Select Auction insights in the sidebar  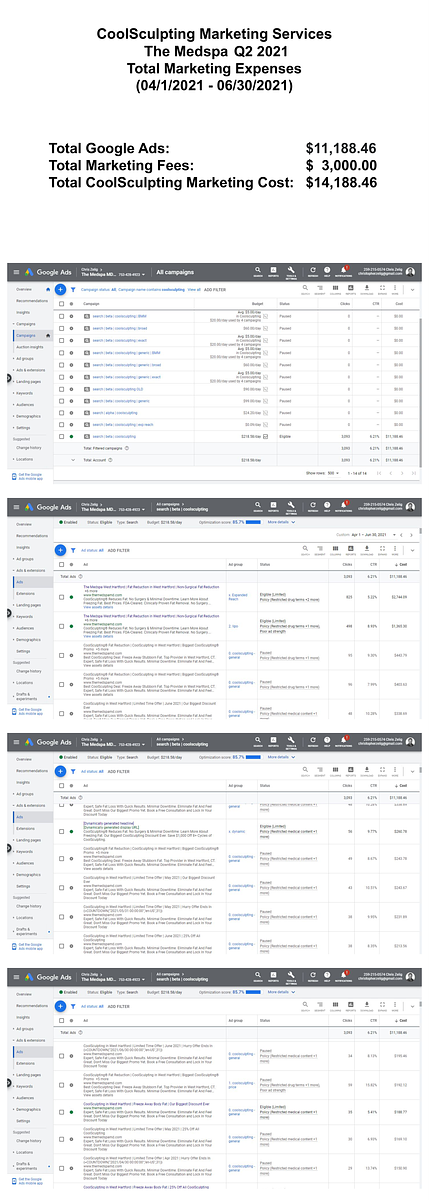pyautogui.click(x=29, y=345)
